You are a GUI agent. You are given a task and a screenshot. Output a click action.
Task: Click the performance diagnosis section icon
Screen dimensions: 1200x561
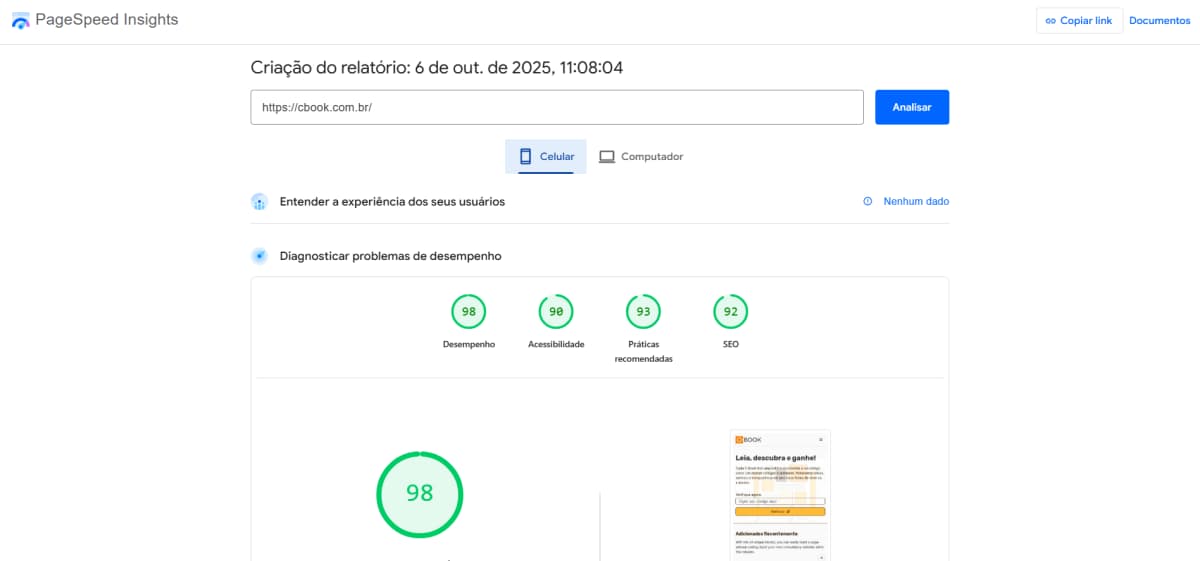[259, 256]
